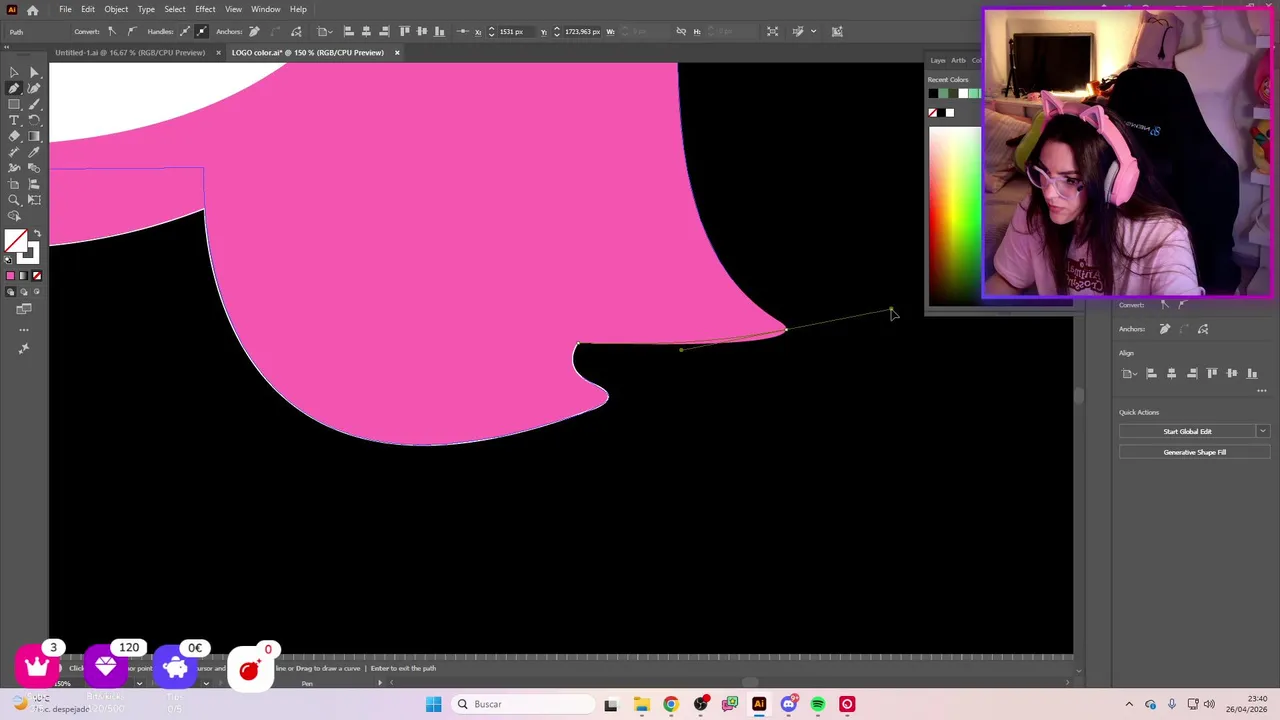The height and width of the screenshot is (720, 1280).
Task: Select the Rotate tool
Action: pyautogui.click(x=34, y=120)
